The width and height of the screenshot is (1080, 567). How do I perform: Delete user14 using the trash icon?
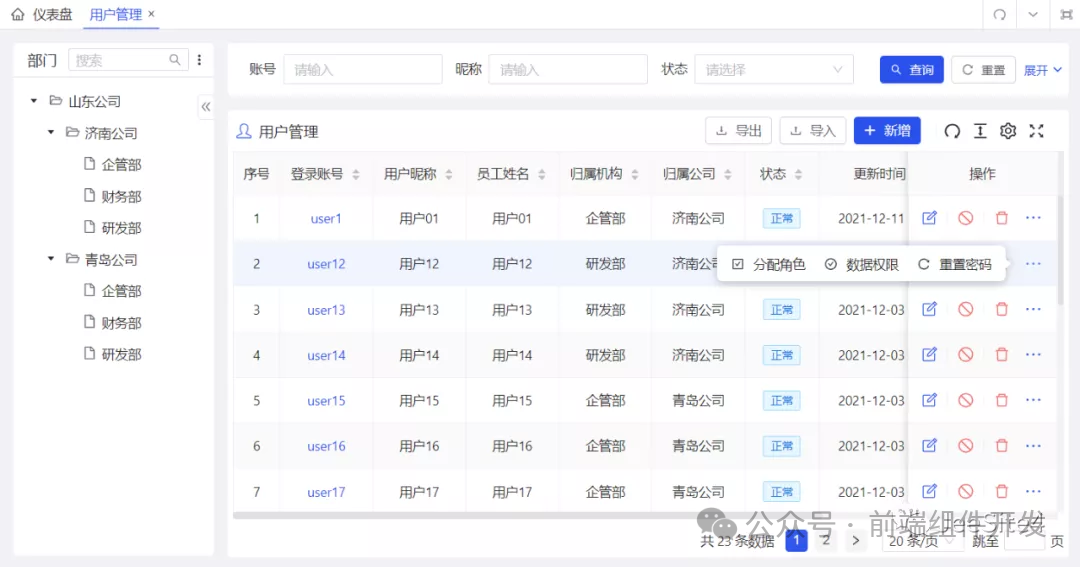(1001, 354)
